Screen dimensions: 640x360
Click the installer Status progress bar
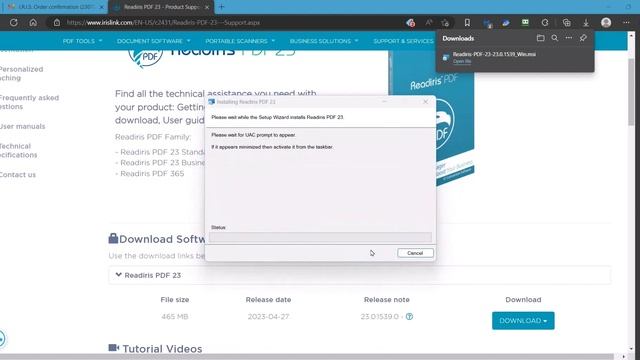320,237
